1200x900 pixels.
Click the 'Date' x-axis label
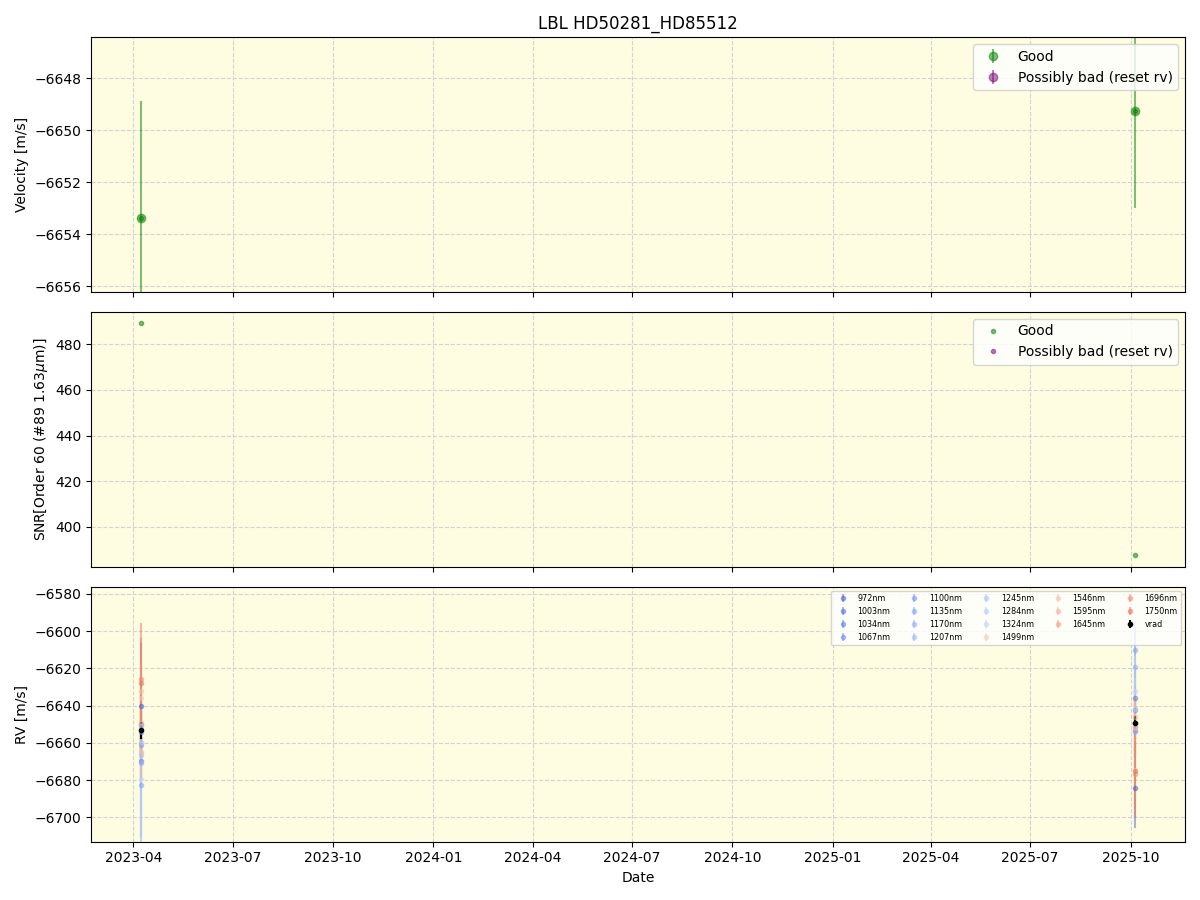click(637, 877)
